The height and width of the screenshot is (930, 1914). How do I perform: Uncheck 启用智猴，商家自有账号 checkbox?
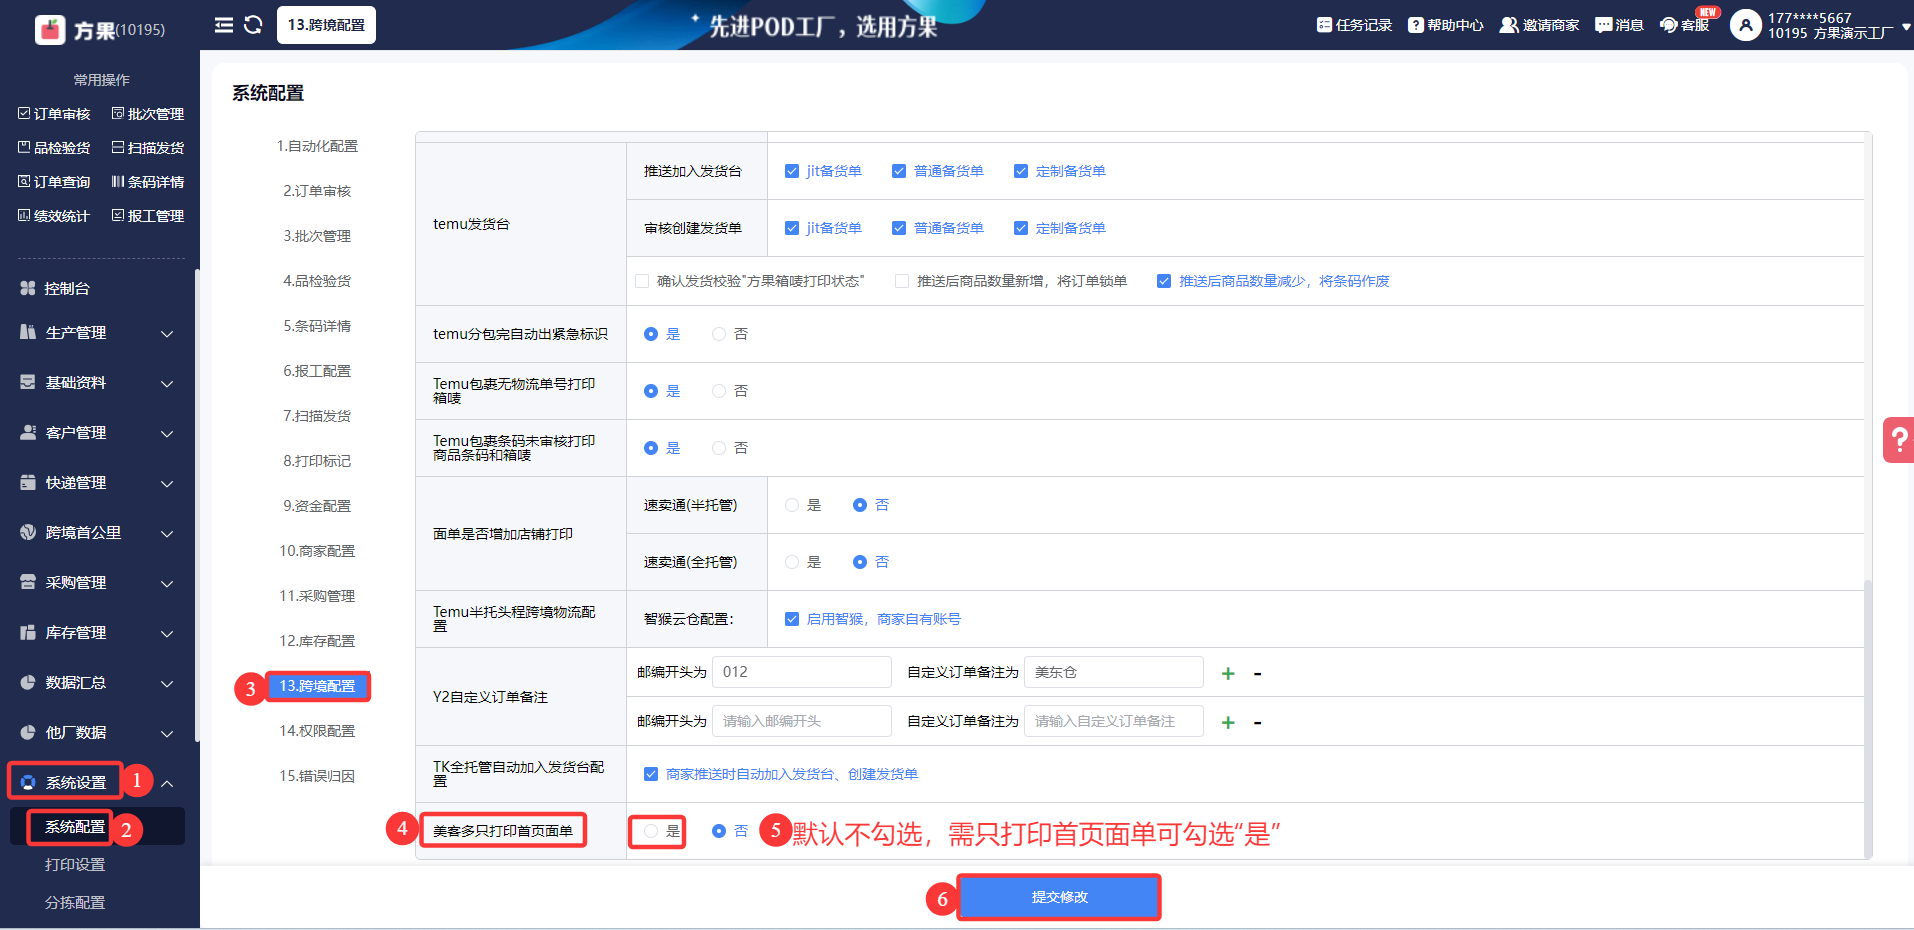click(x=792, y=619)
